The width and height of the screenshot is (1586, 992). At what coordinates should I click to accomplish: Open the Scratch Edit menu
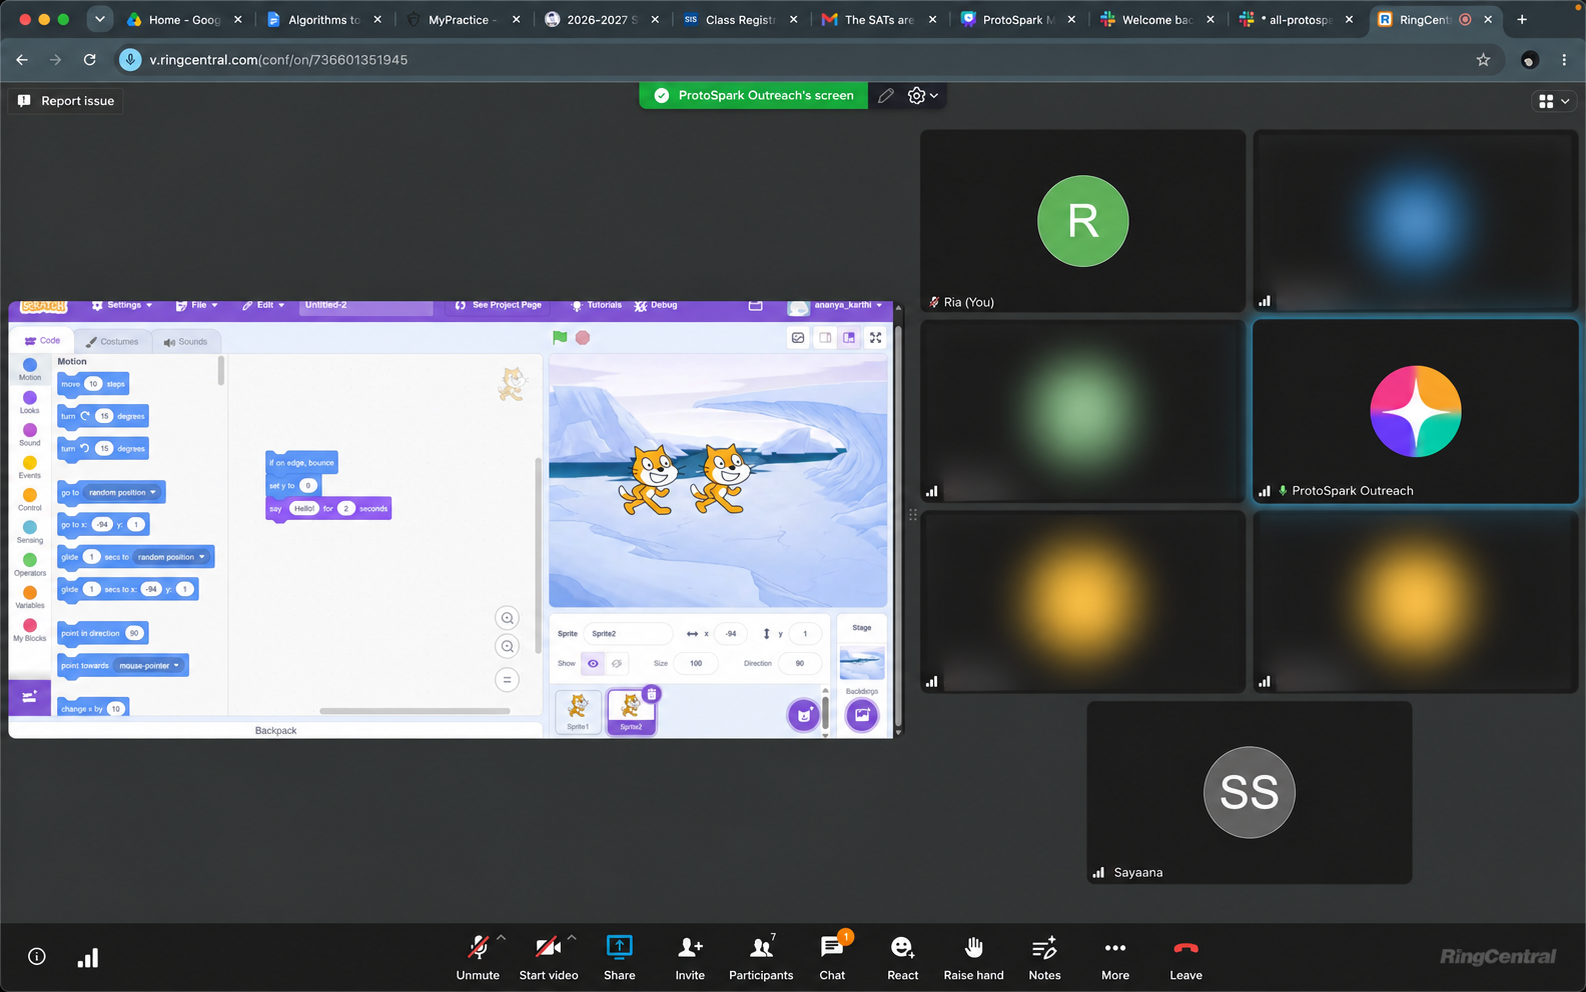point(263,305)
